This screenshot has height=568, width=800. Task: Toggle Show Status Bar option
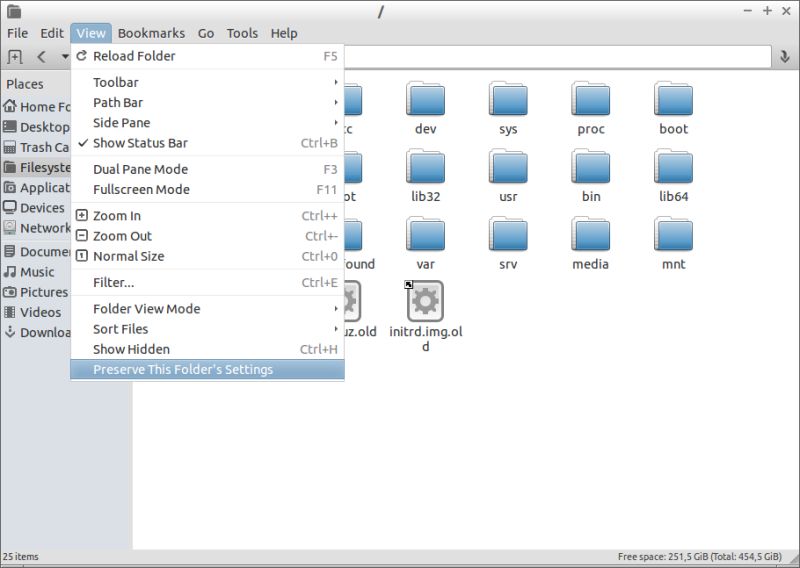pyautogui.click(x=208, y=143)
